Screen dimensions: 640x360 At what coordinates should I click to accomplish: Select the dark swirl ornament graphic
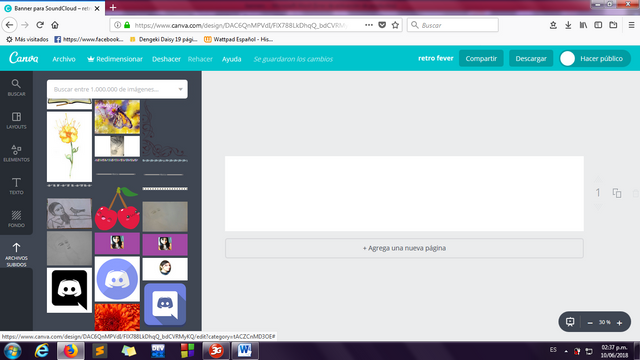click(165, 129)
